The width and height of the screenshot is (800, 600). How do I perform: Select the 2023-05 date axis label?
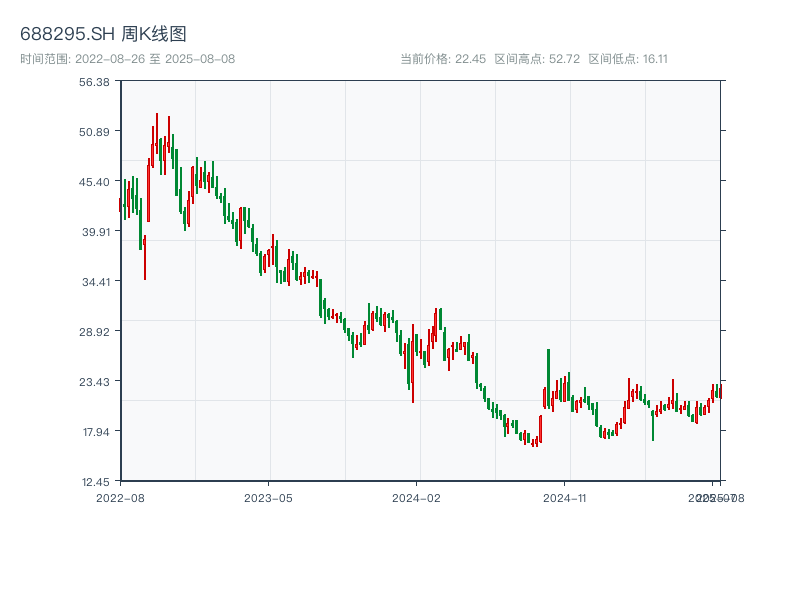click(268, 497)
